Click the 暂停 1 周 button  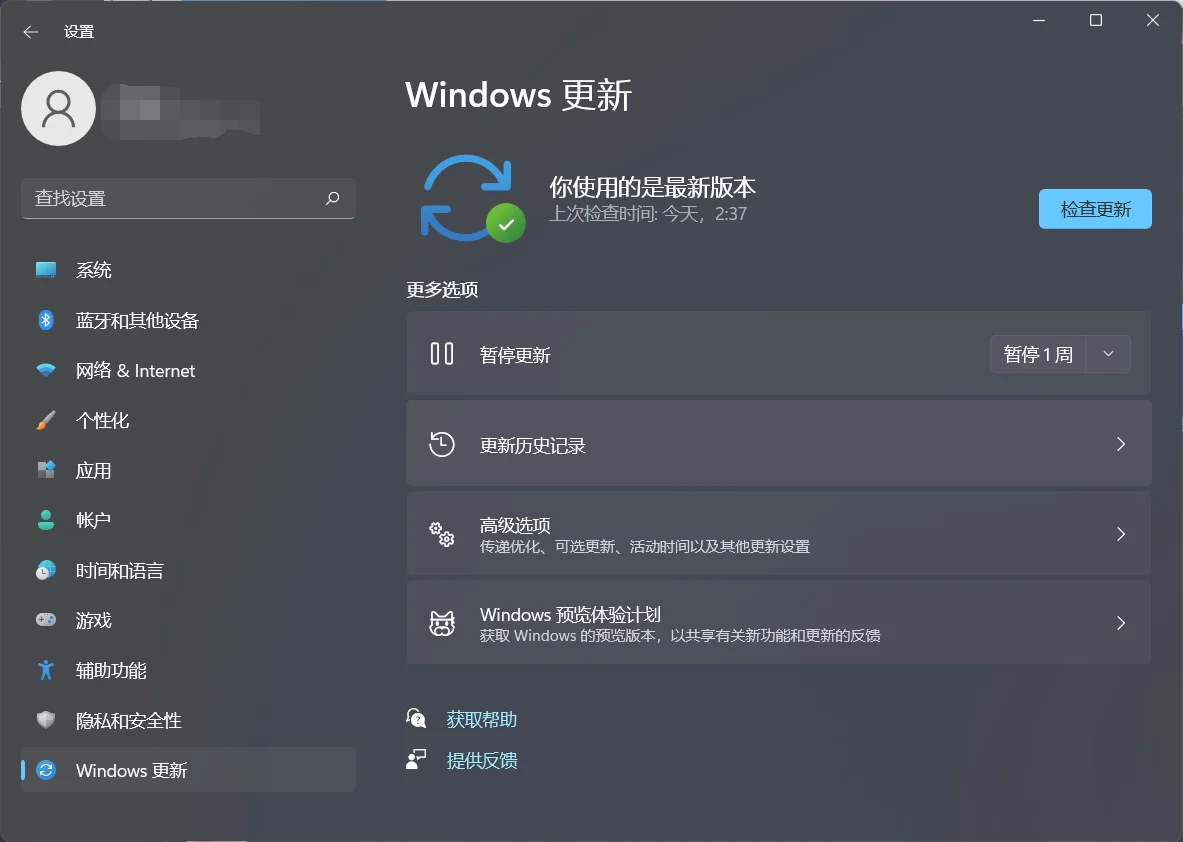pos(1037,354)
